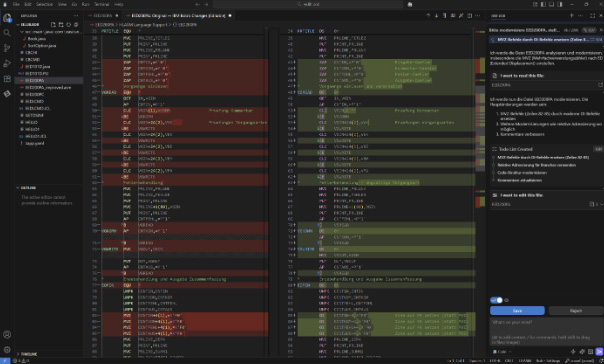Open the Explorer view in activity bar
This screenshot has width=604, height=364.
tap(7, 18)
